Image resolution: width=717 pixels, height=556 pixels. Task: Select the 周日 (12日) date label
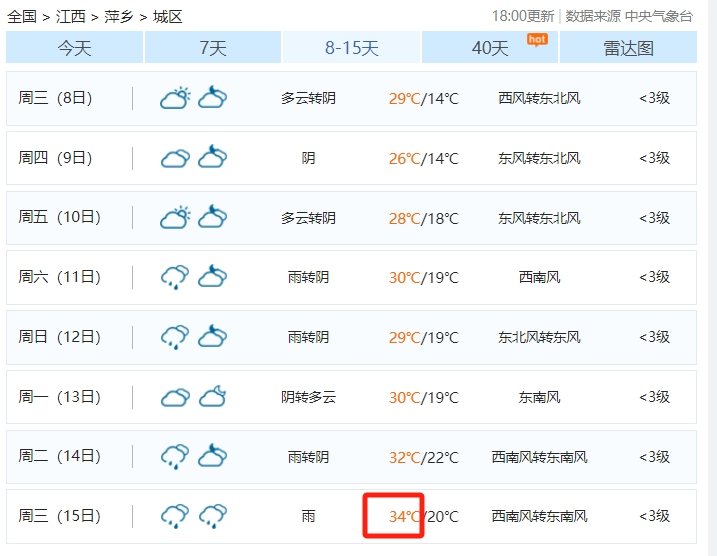coord(59,337)
